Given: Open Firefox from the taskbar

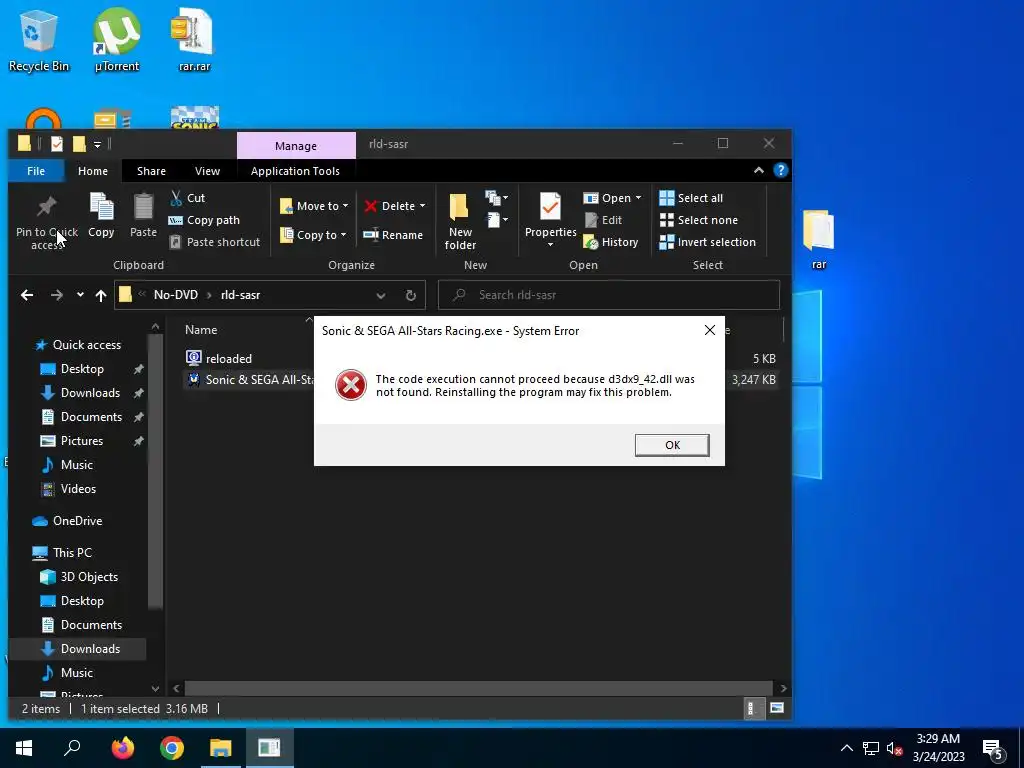Looking at the screenshot, I should click(x=123, y=748).
